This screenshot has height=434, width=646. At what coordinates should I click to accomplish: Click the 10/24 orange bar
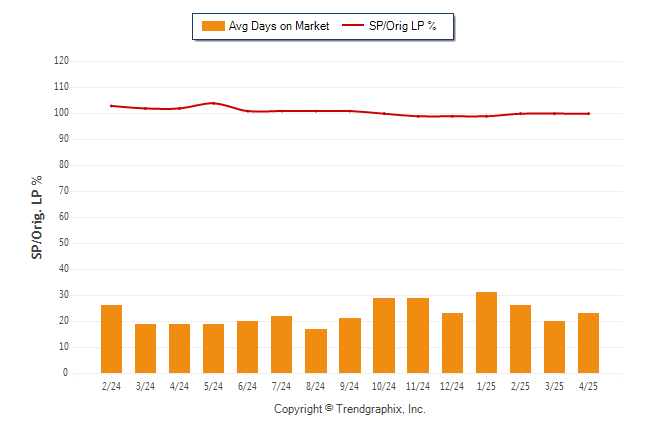click(x=384, y=335)
